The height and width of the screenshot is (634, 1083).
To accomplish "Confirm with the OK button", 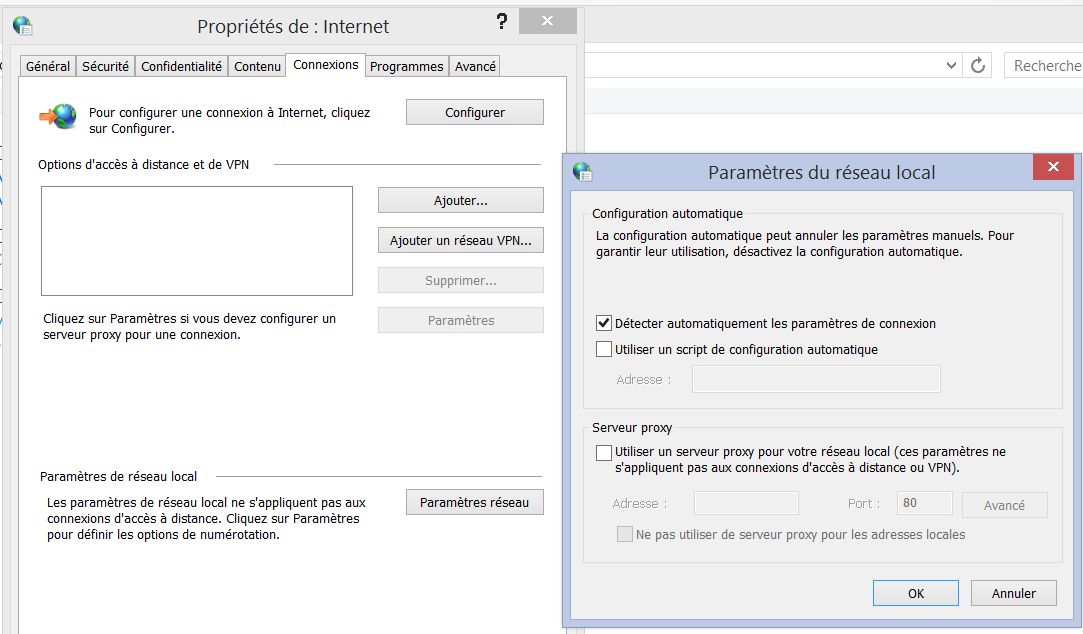I will [x=915, y=593].
